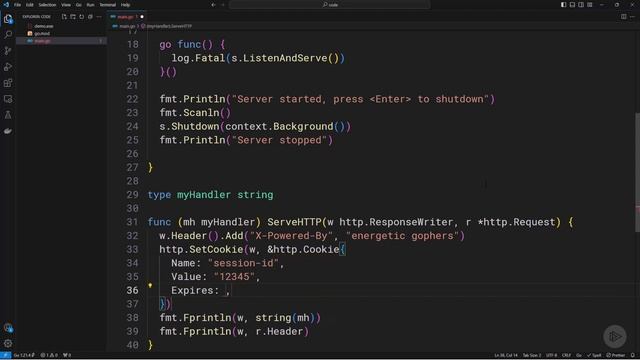Go forward with the navigation arrow

coord(223,5)
